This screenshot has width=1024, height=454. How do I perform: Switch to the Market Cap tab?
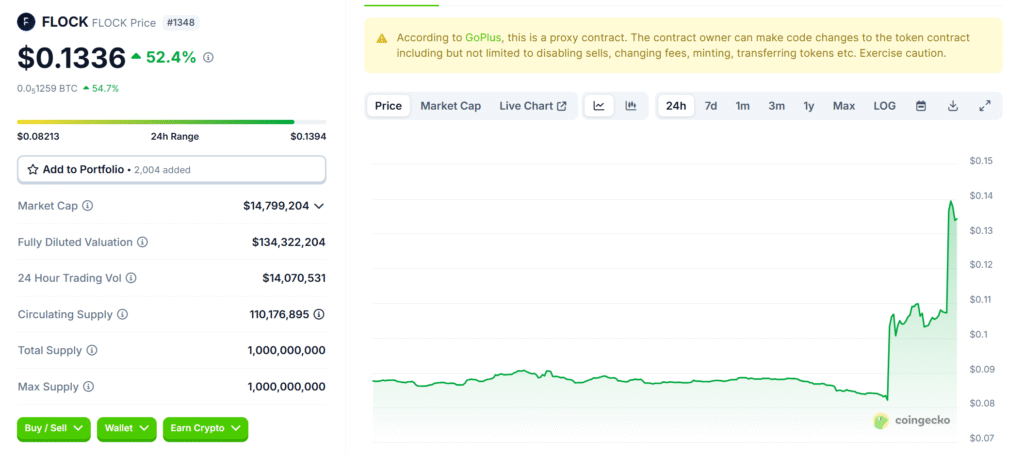click(450, 106)
